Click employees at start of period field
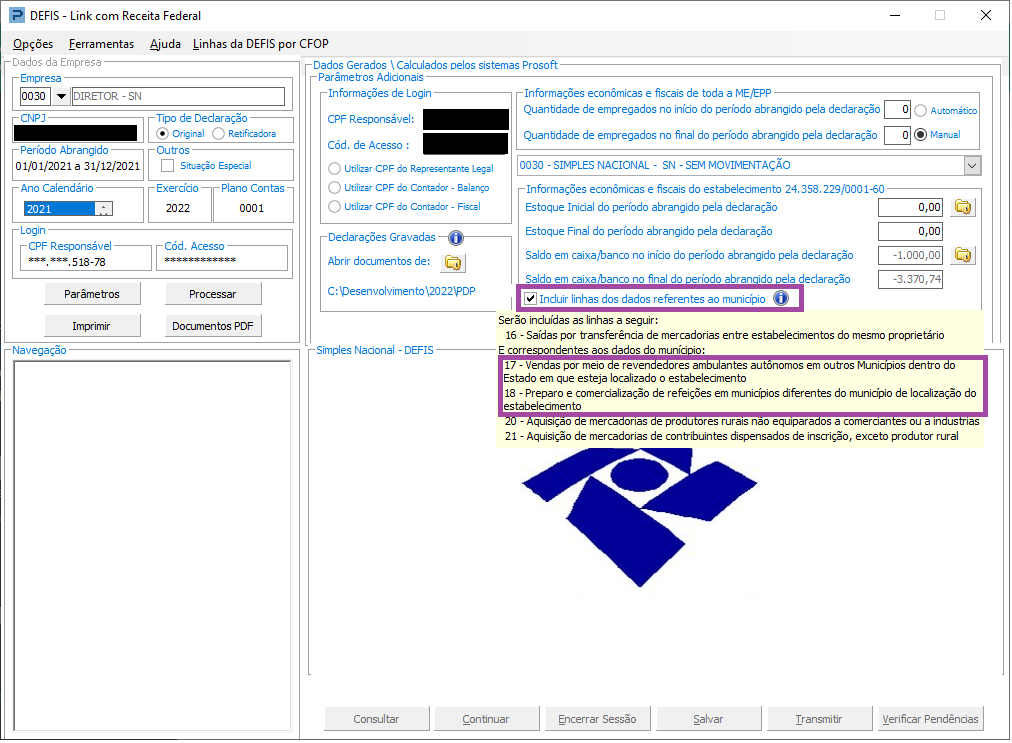The height and width of the screenshot is (743, 1012). pyautogui.click(x=897, y=110)
